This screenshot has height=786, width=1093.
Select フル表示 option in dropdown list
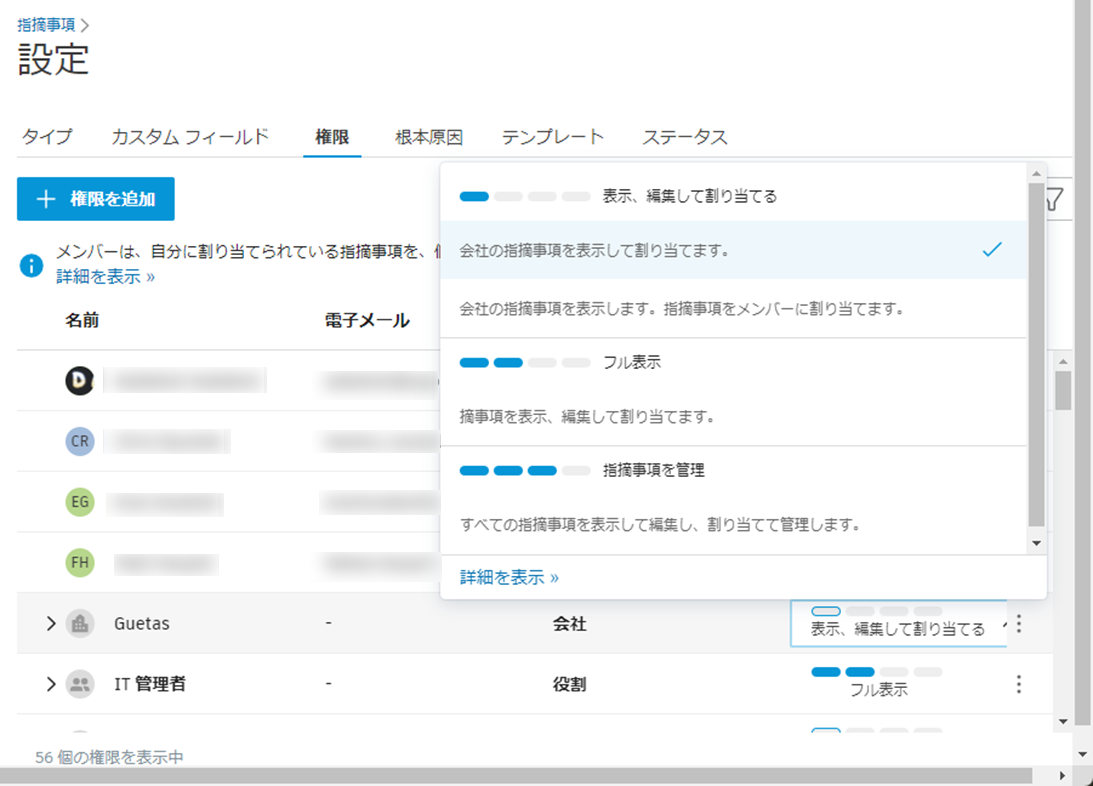(560, 362)
